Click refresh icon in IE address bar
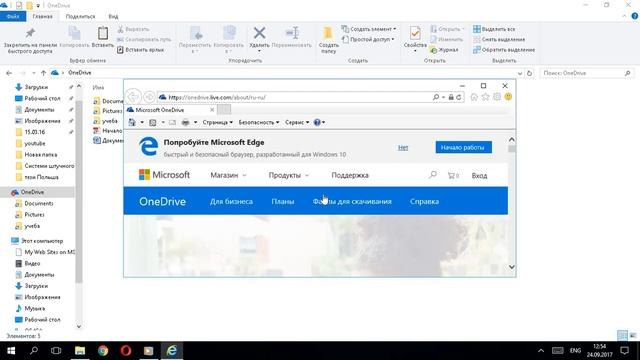The height and width of the screenshot is (360, 640). [x=459, y=97]
